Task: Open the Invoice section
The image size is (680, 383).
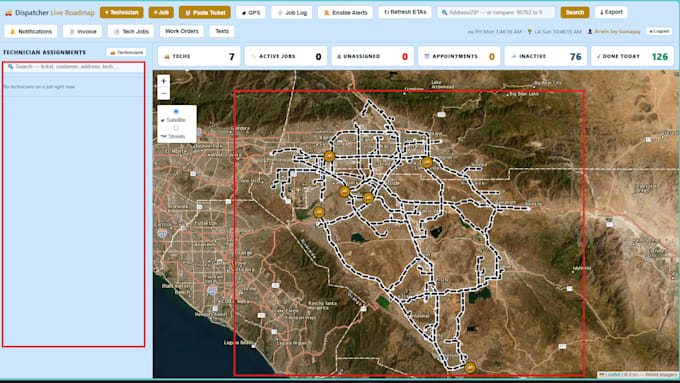Action: [82, 31]
